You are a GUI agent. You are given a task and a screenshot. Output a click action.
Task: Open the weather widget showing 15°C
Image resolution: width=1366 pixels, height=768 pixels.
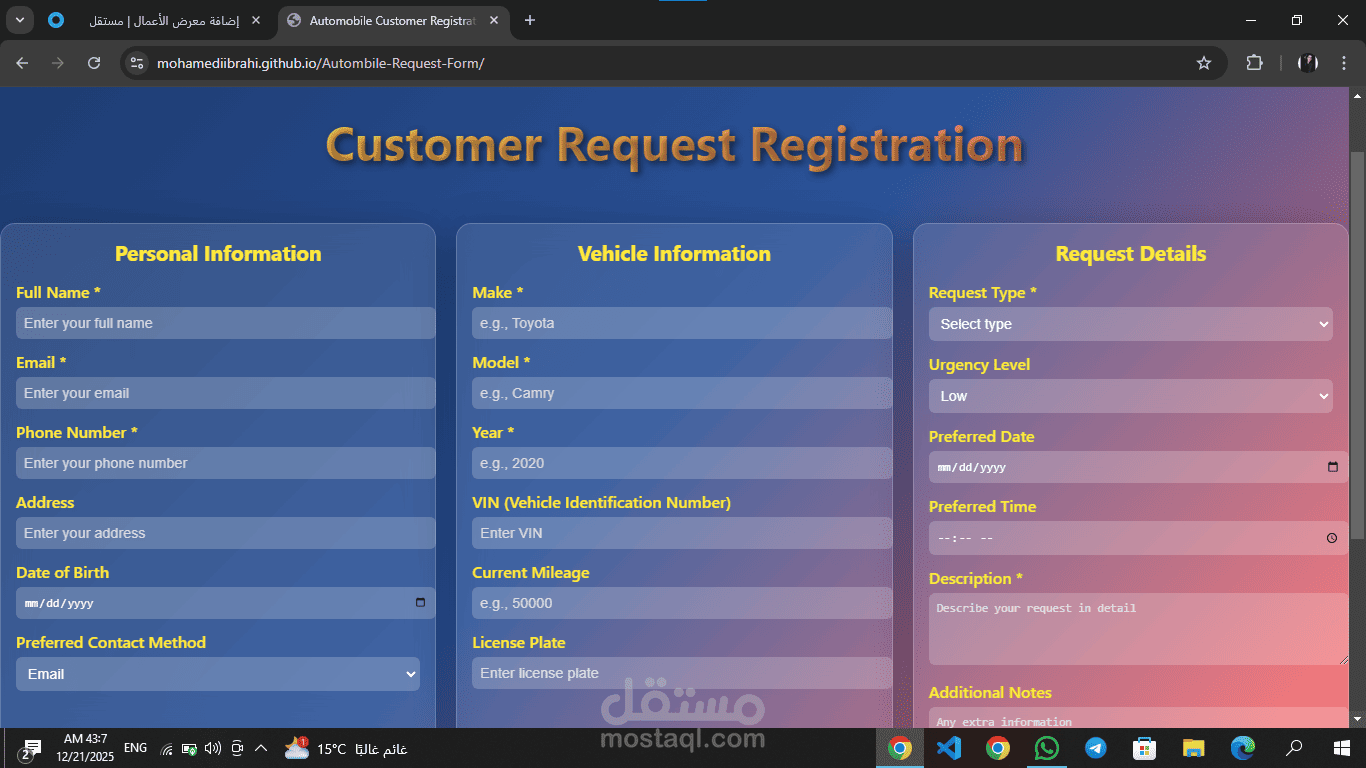pyautogui.click(x=346, y=748)
